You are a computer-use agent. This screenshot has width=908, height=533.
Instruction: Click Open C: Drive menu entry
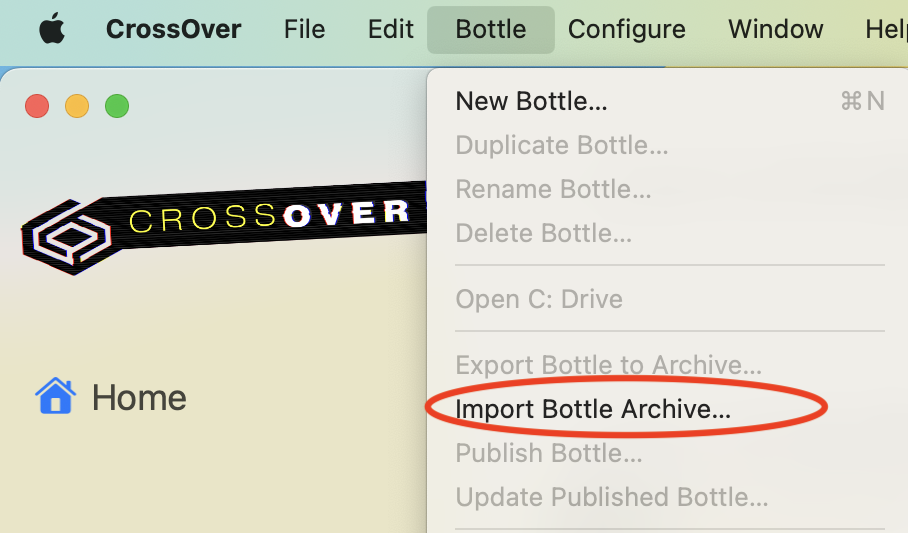[539, 299]
